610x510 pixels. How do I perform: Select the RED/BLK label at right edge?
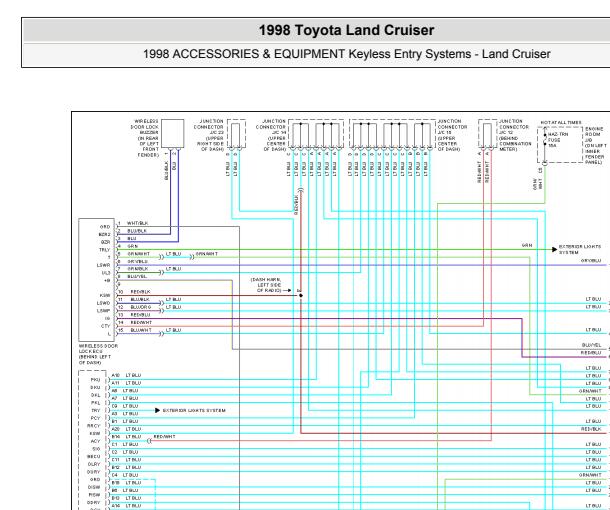591,429
